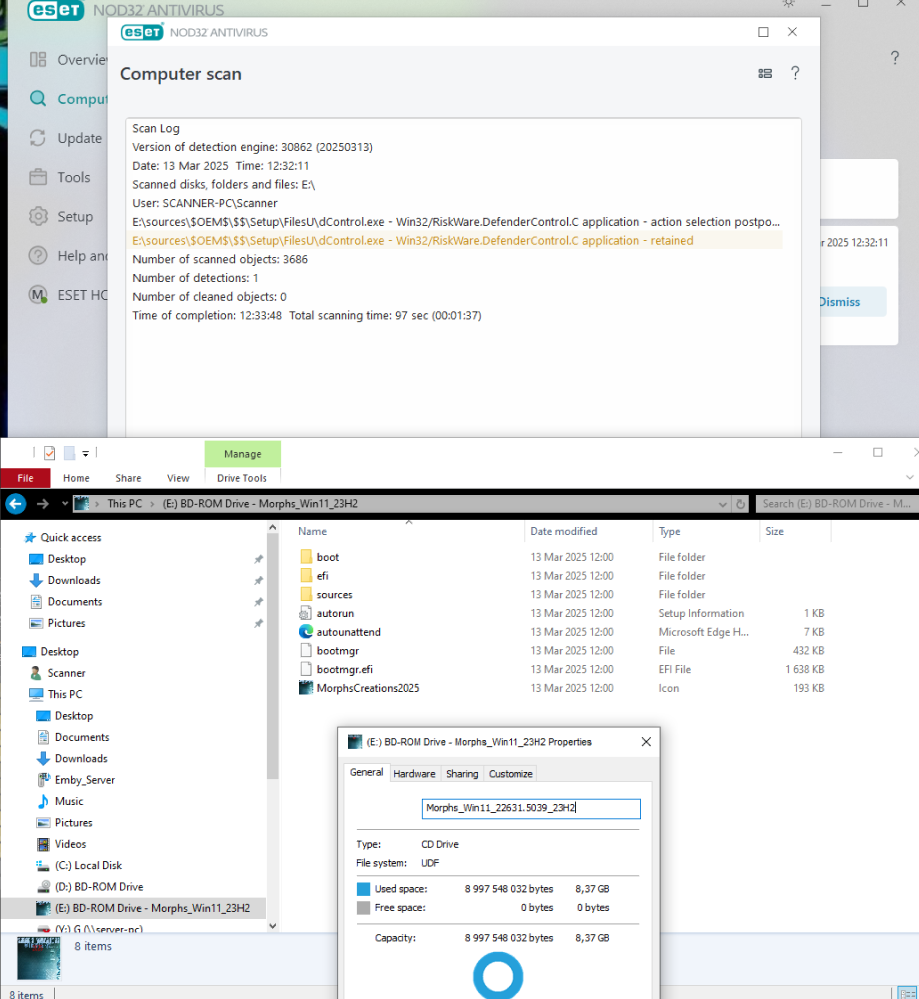
Task: Click the question mark in ESET main window
Action: [895, 58]
